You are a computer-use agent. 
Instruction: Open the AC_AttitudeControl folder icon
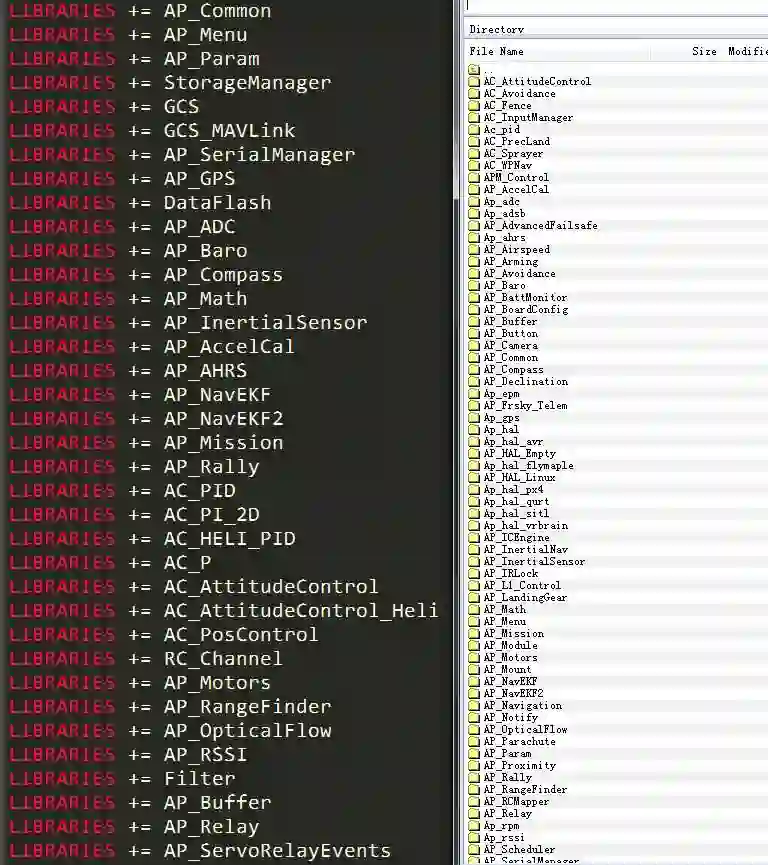[474, 82]
